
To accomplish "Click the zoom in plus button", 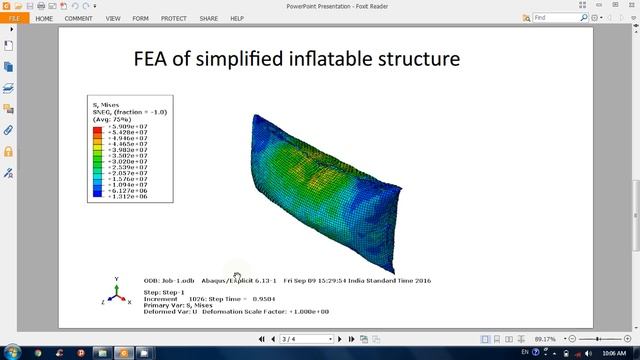I will point(628,339).
